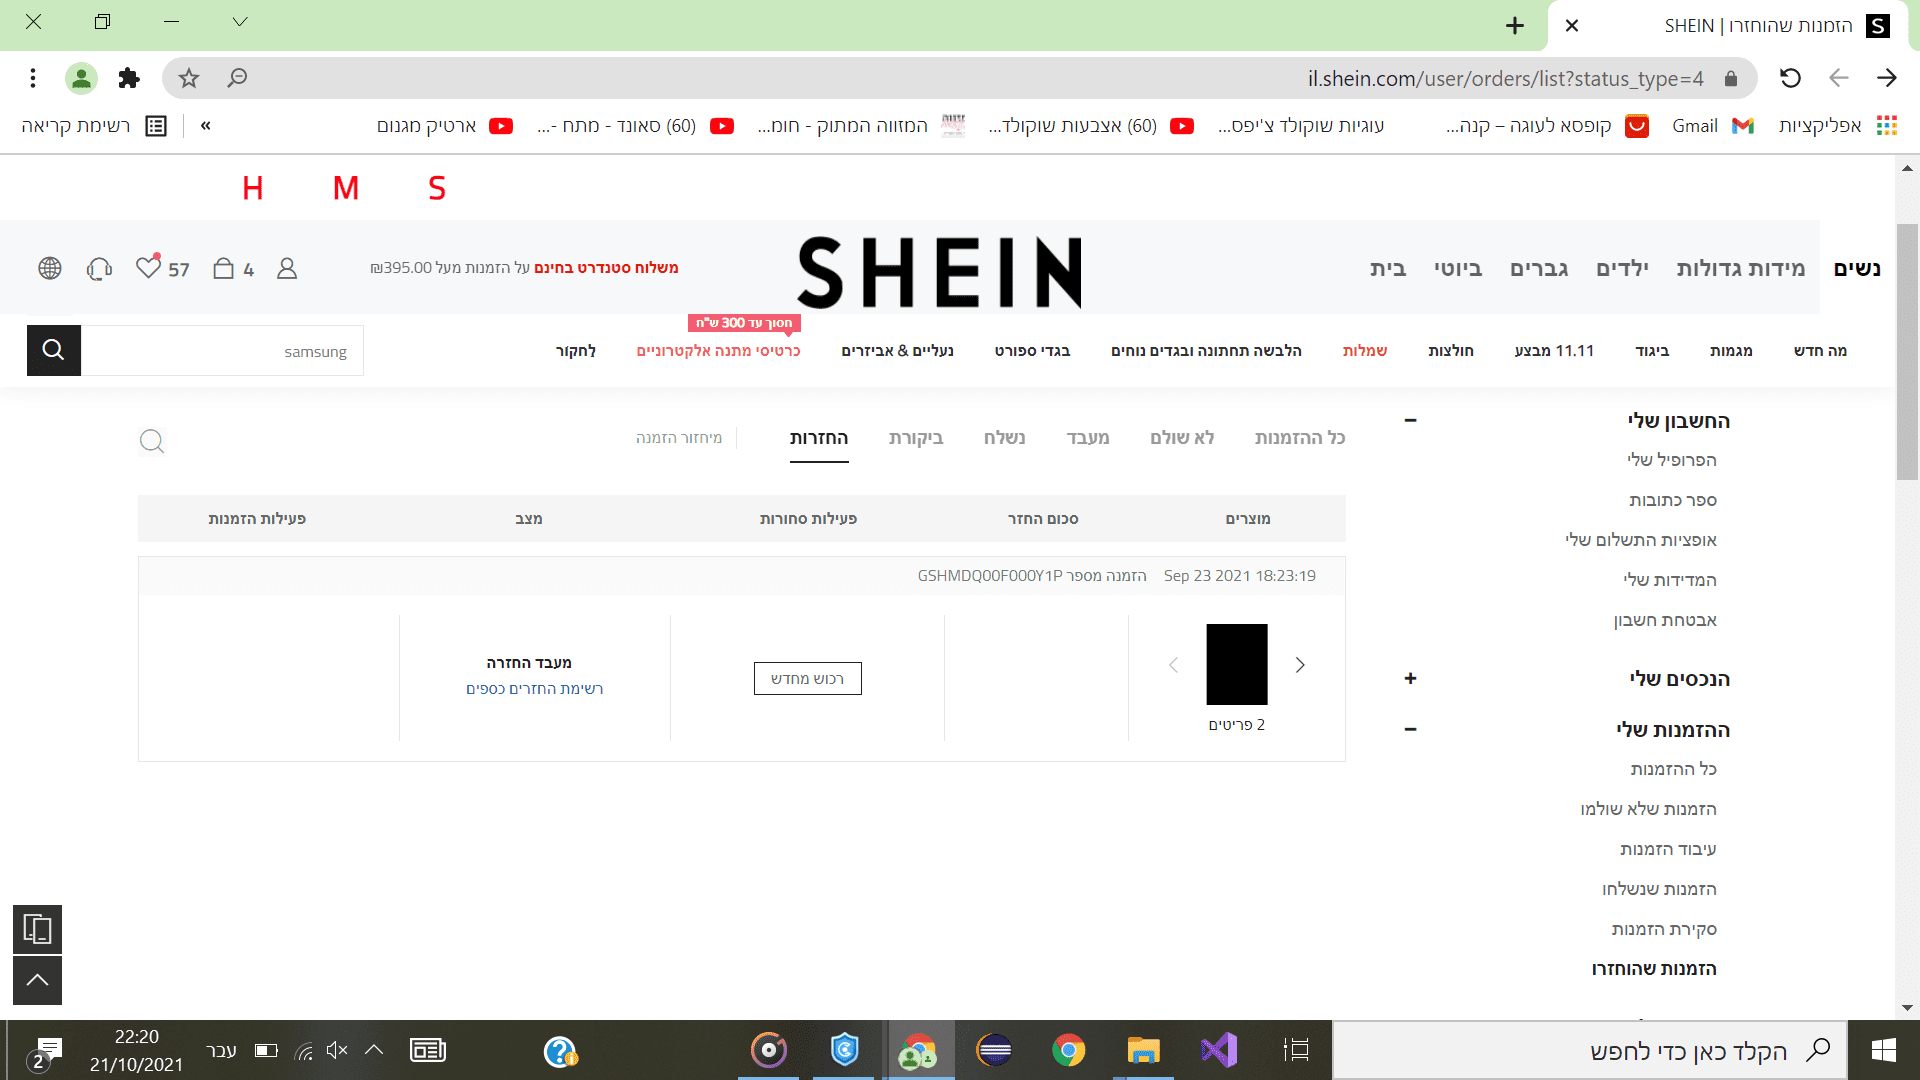This screenshot has width=1920, height=1080.
Task: Collapse the 'החשבון שלי' sidebar section
Action: [x=1410, y=421]
